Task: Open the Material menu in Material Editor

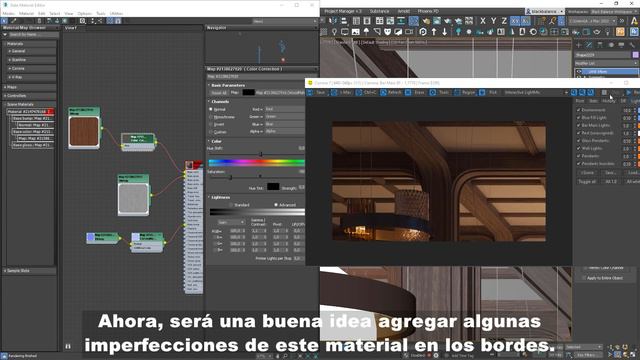Action: coord(27,13)
